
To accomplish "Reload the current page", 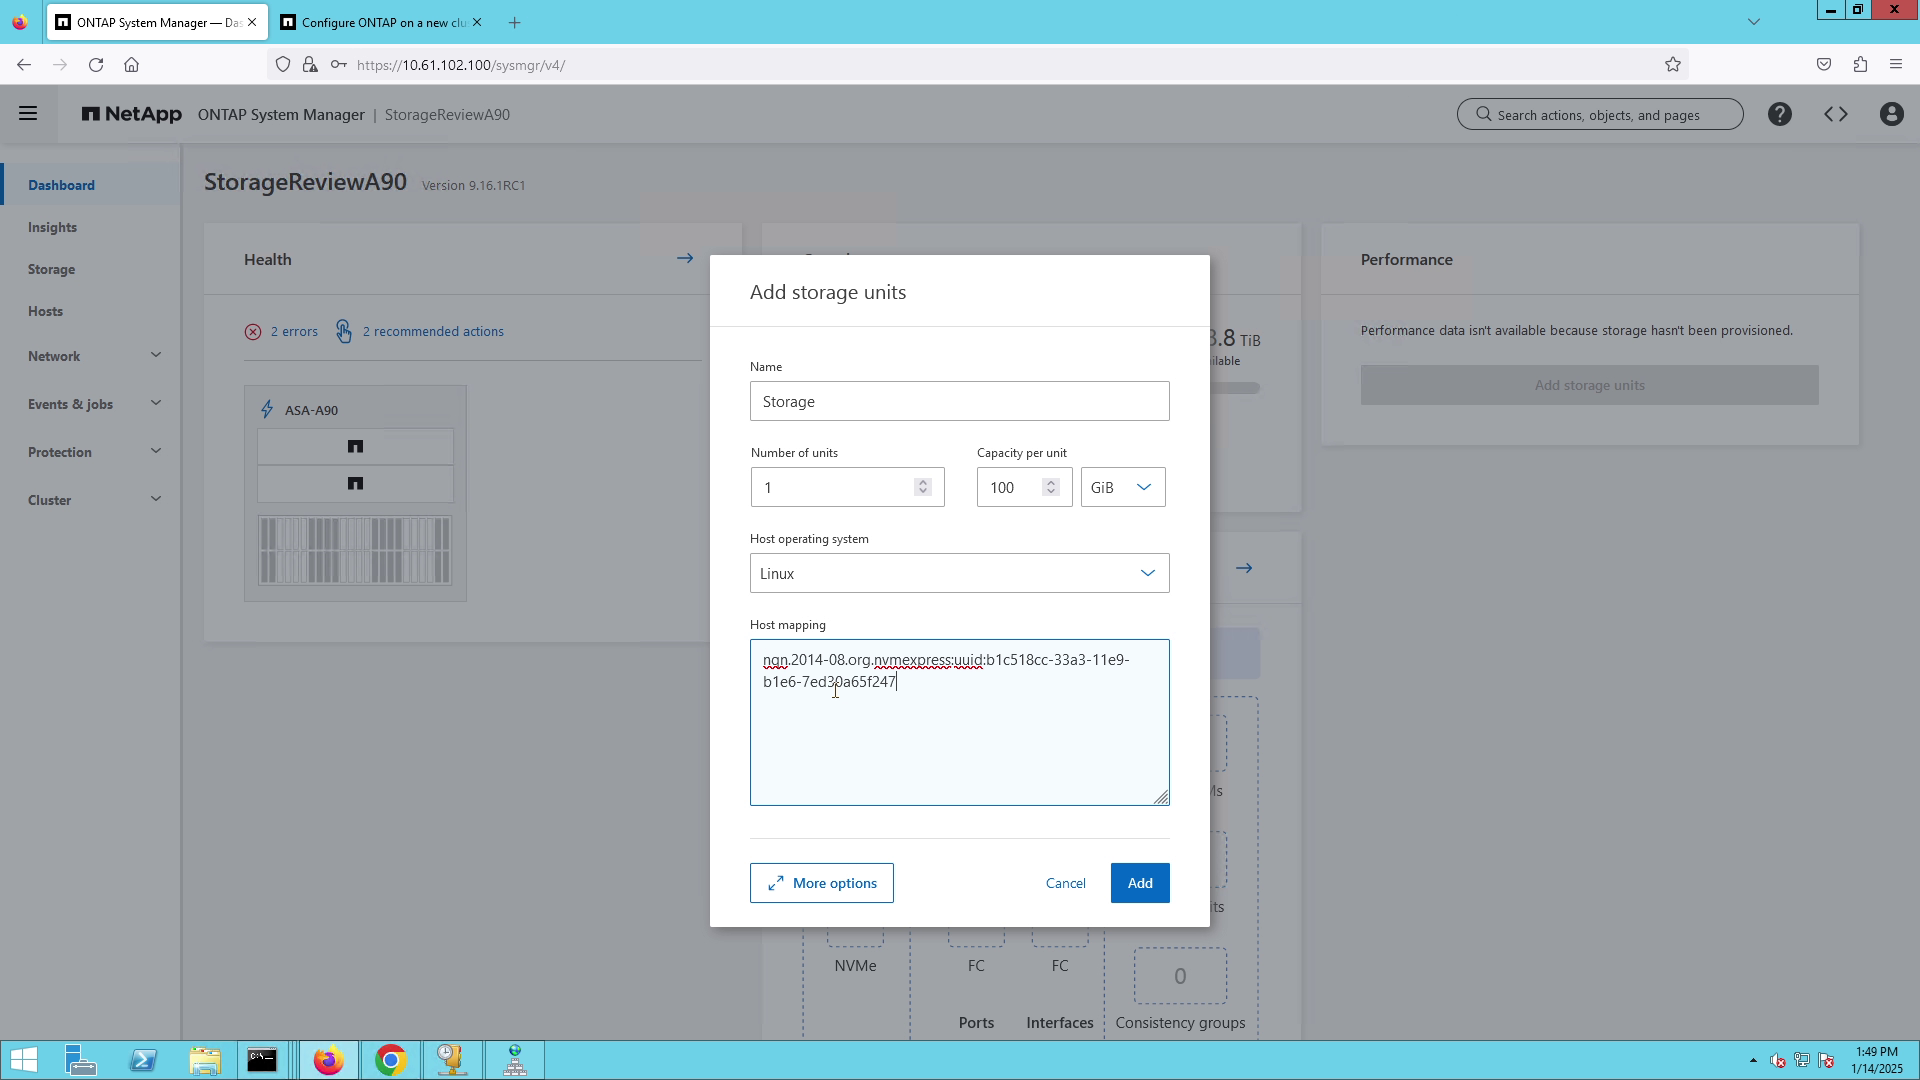I will [96, 65].
